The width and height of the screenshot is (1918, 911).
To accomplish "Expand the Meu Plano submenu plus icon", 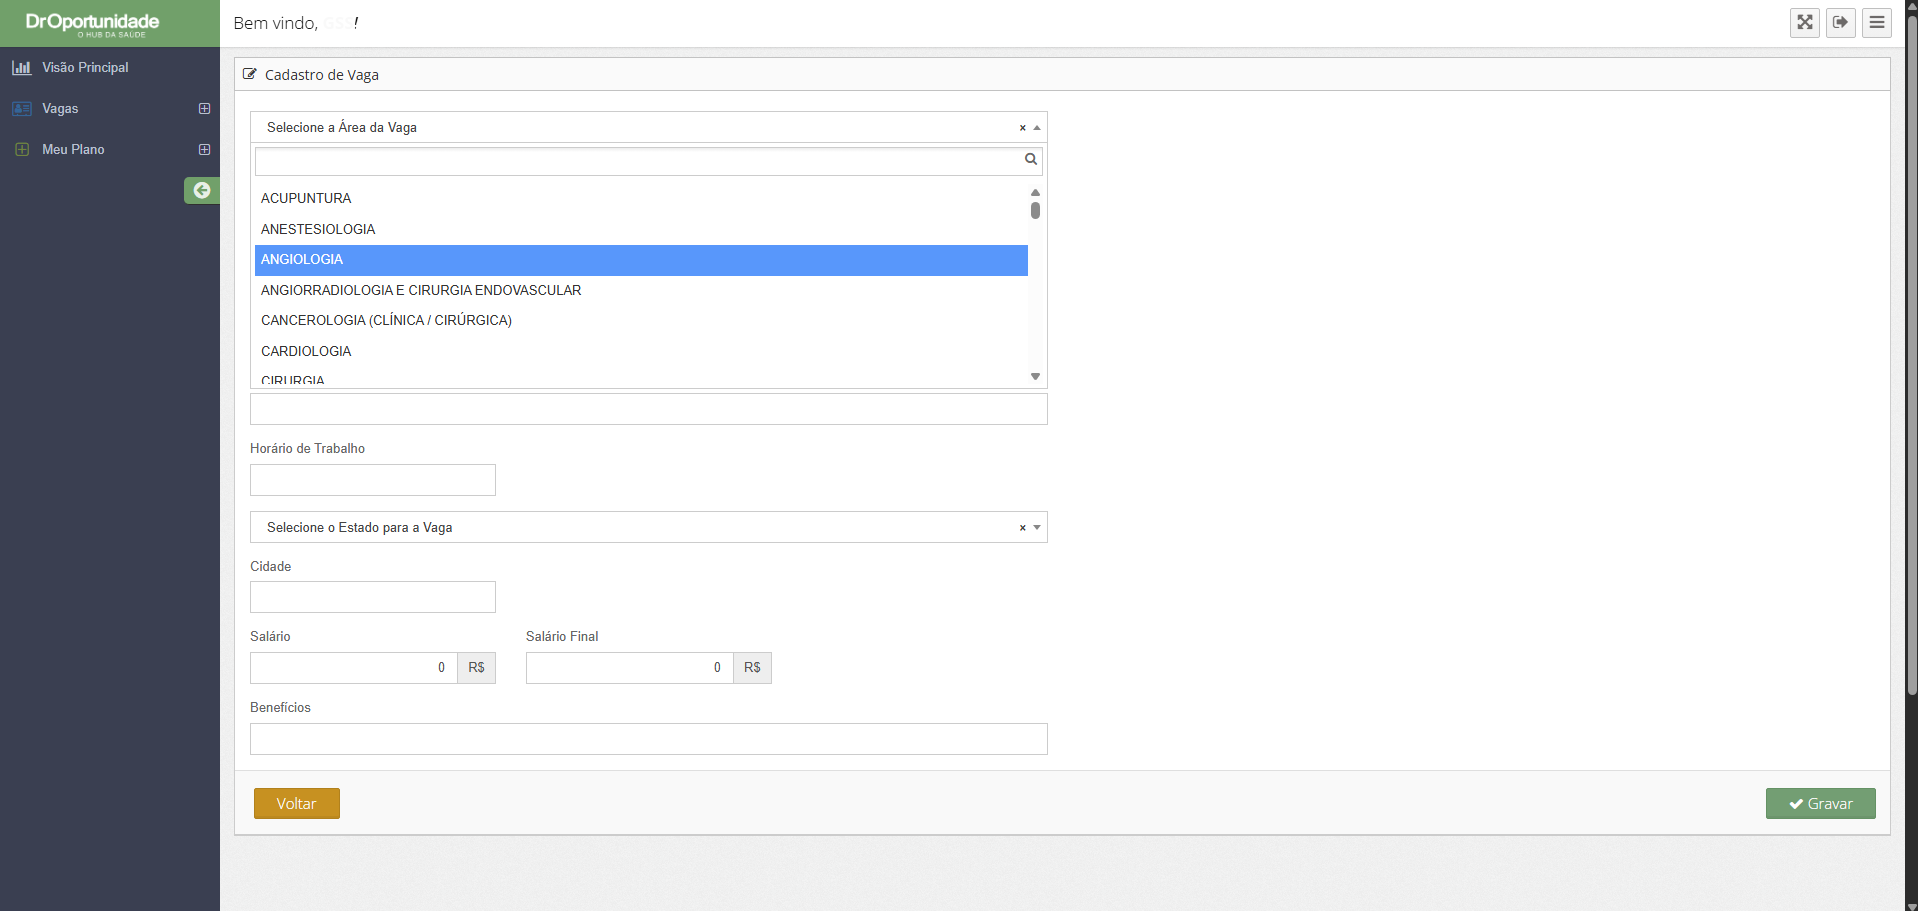I will coord(204,150).
